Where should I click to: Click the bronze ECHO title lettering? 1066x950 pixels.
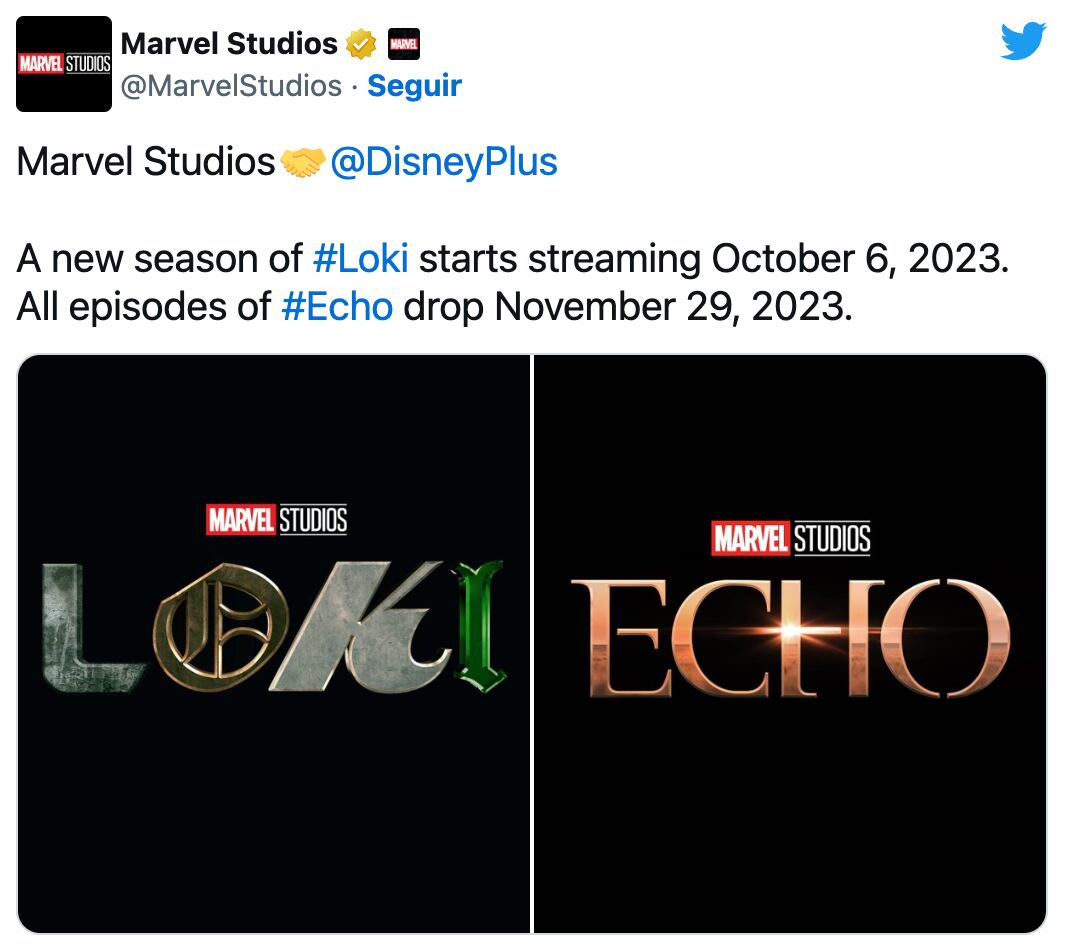(x=790, y=637)
